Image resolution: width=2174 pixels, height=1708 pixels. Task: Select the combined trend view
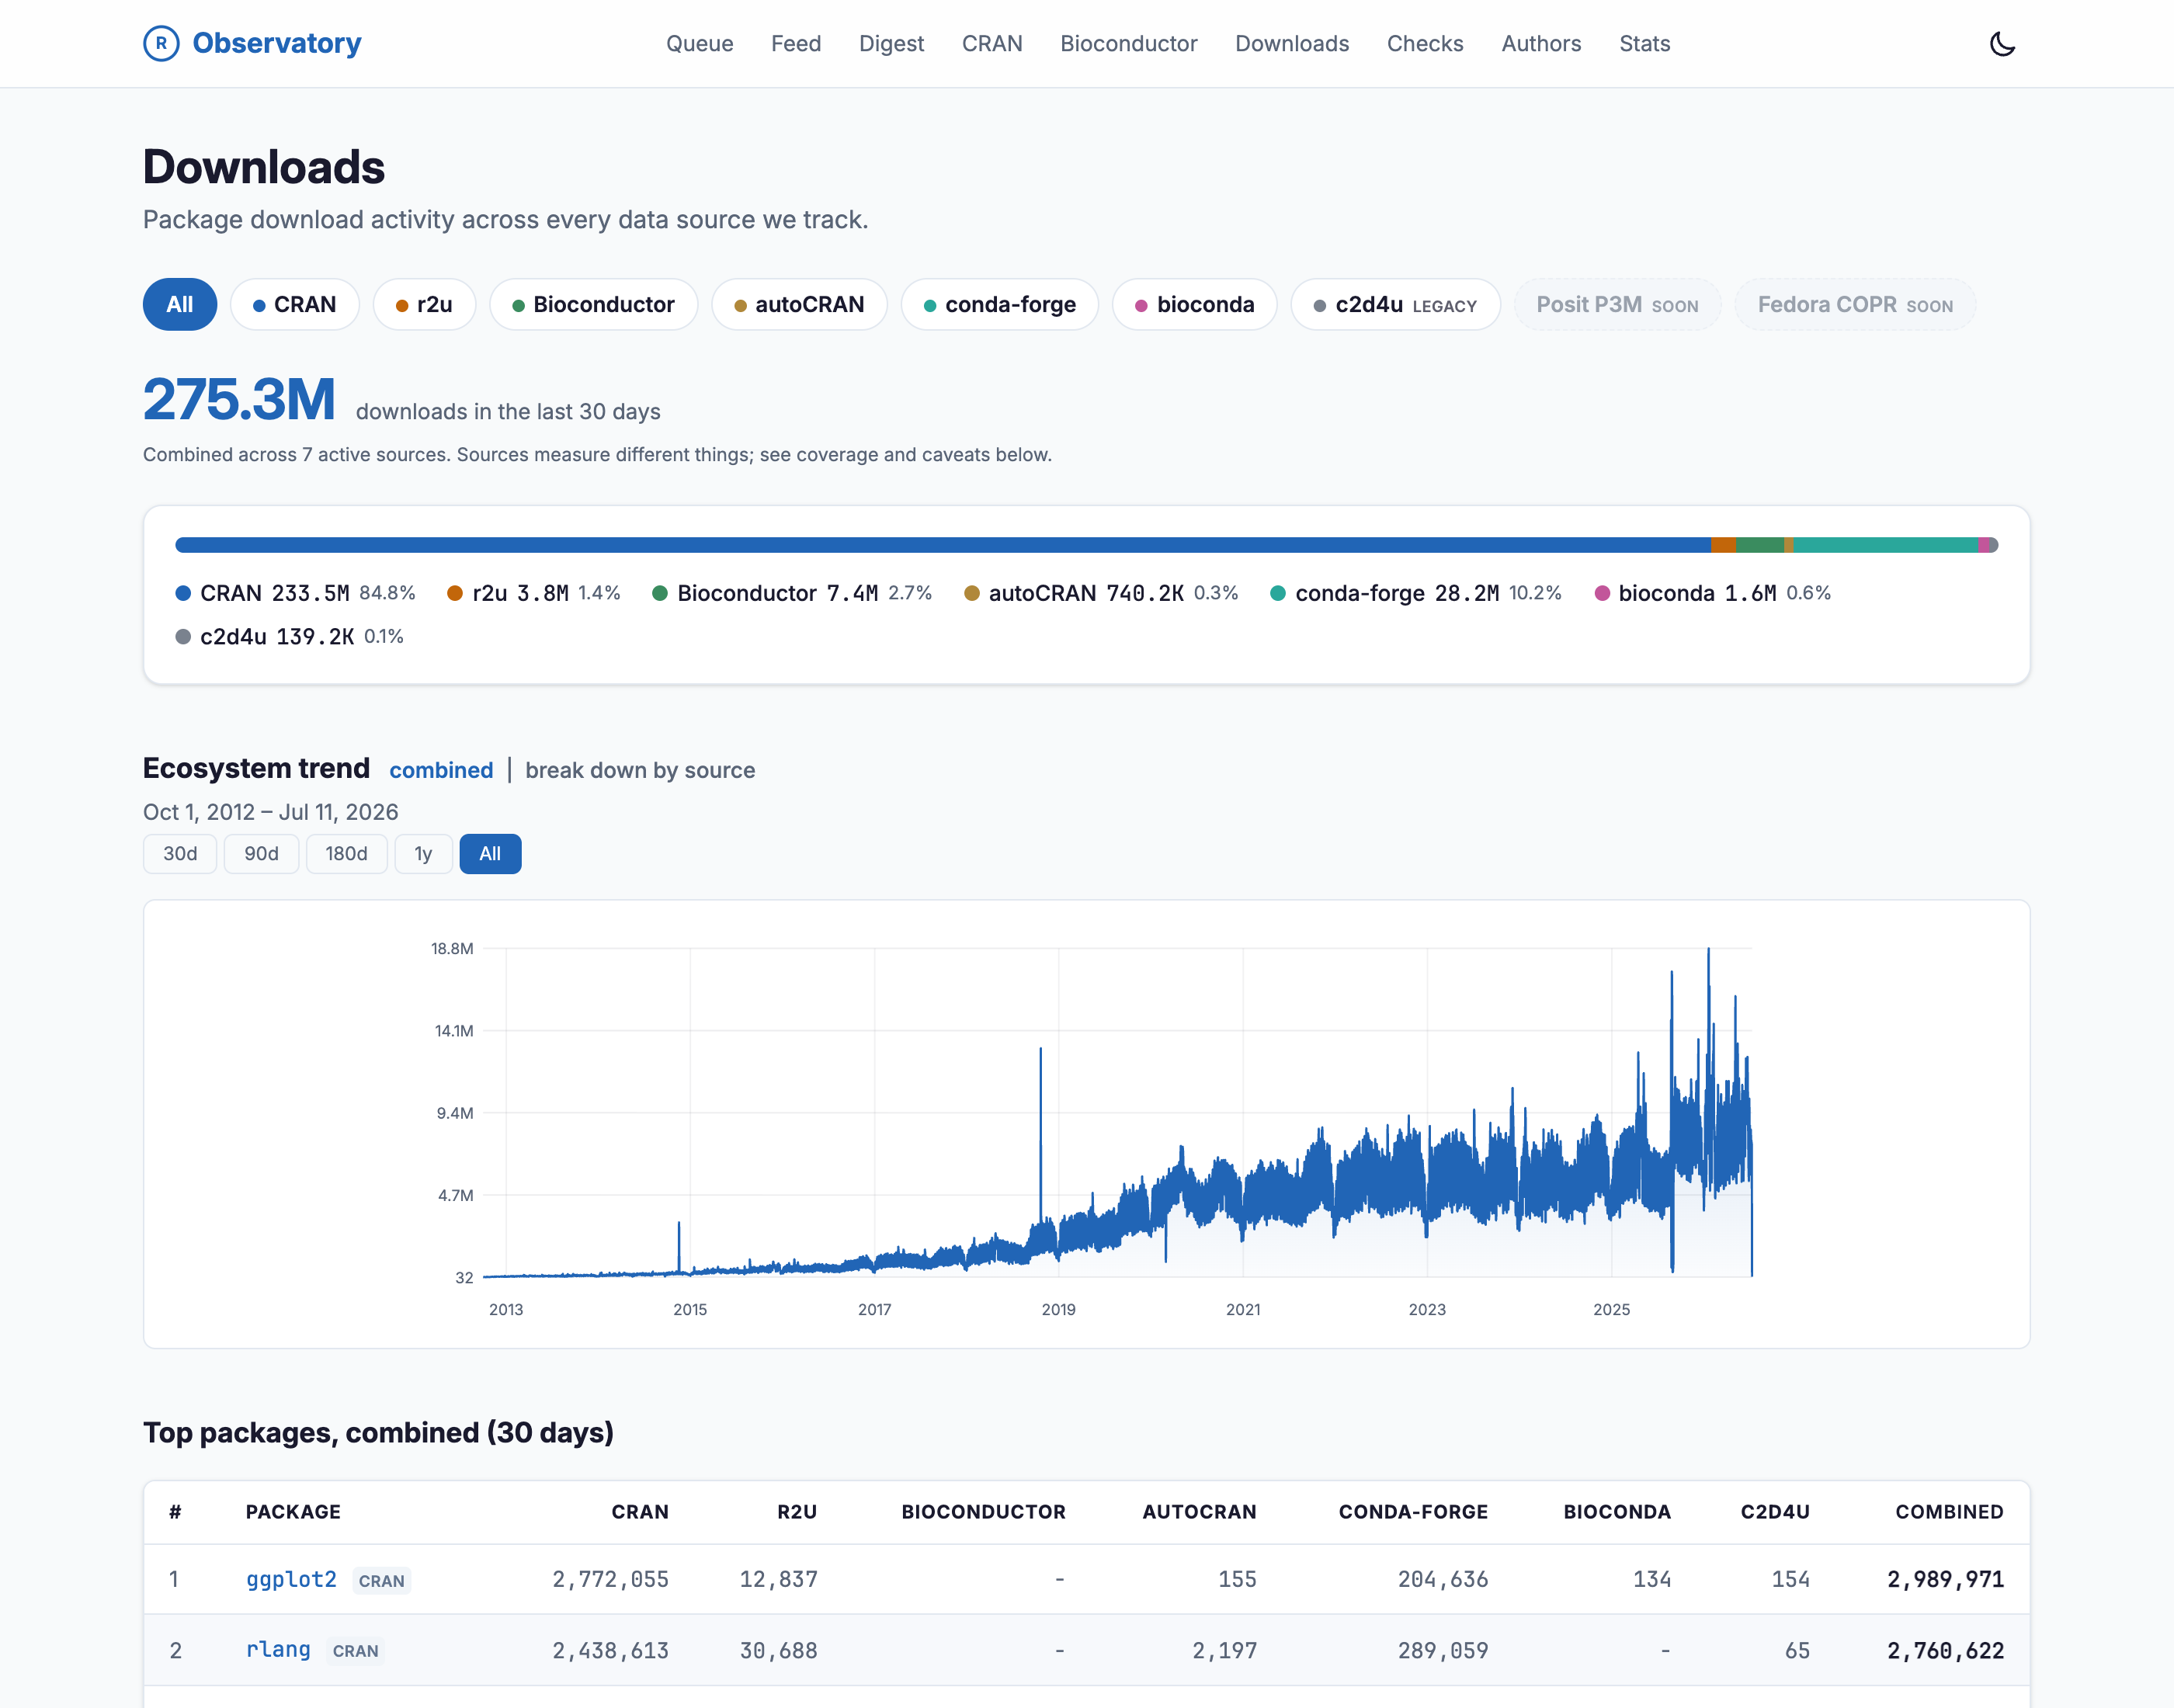441,770
